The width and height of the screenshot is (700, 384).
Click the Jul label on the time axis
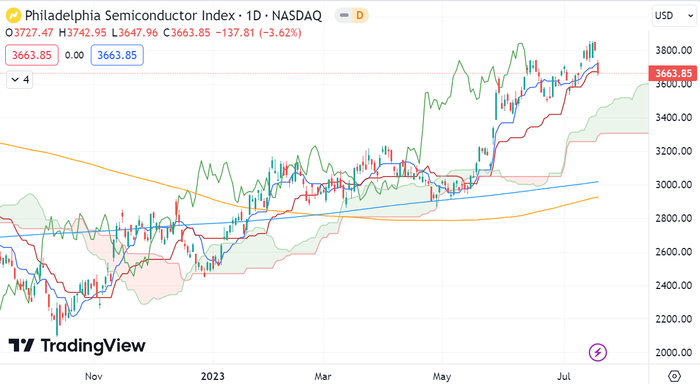click(x=563, y=376)
